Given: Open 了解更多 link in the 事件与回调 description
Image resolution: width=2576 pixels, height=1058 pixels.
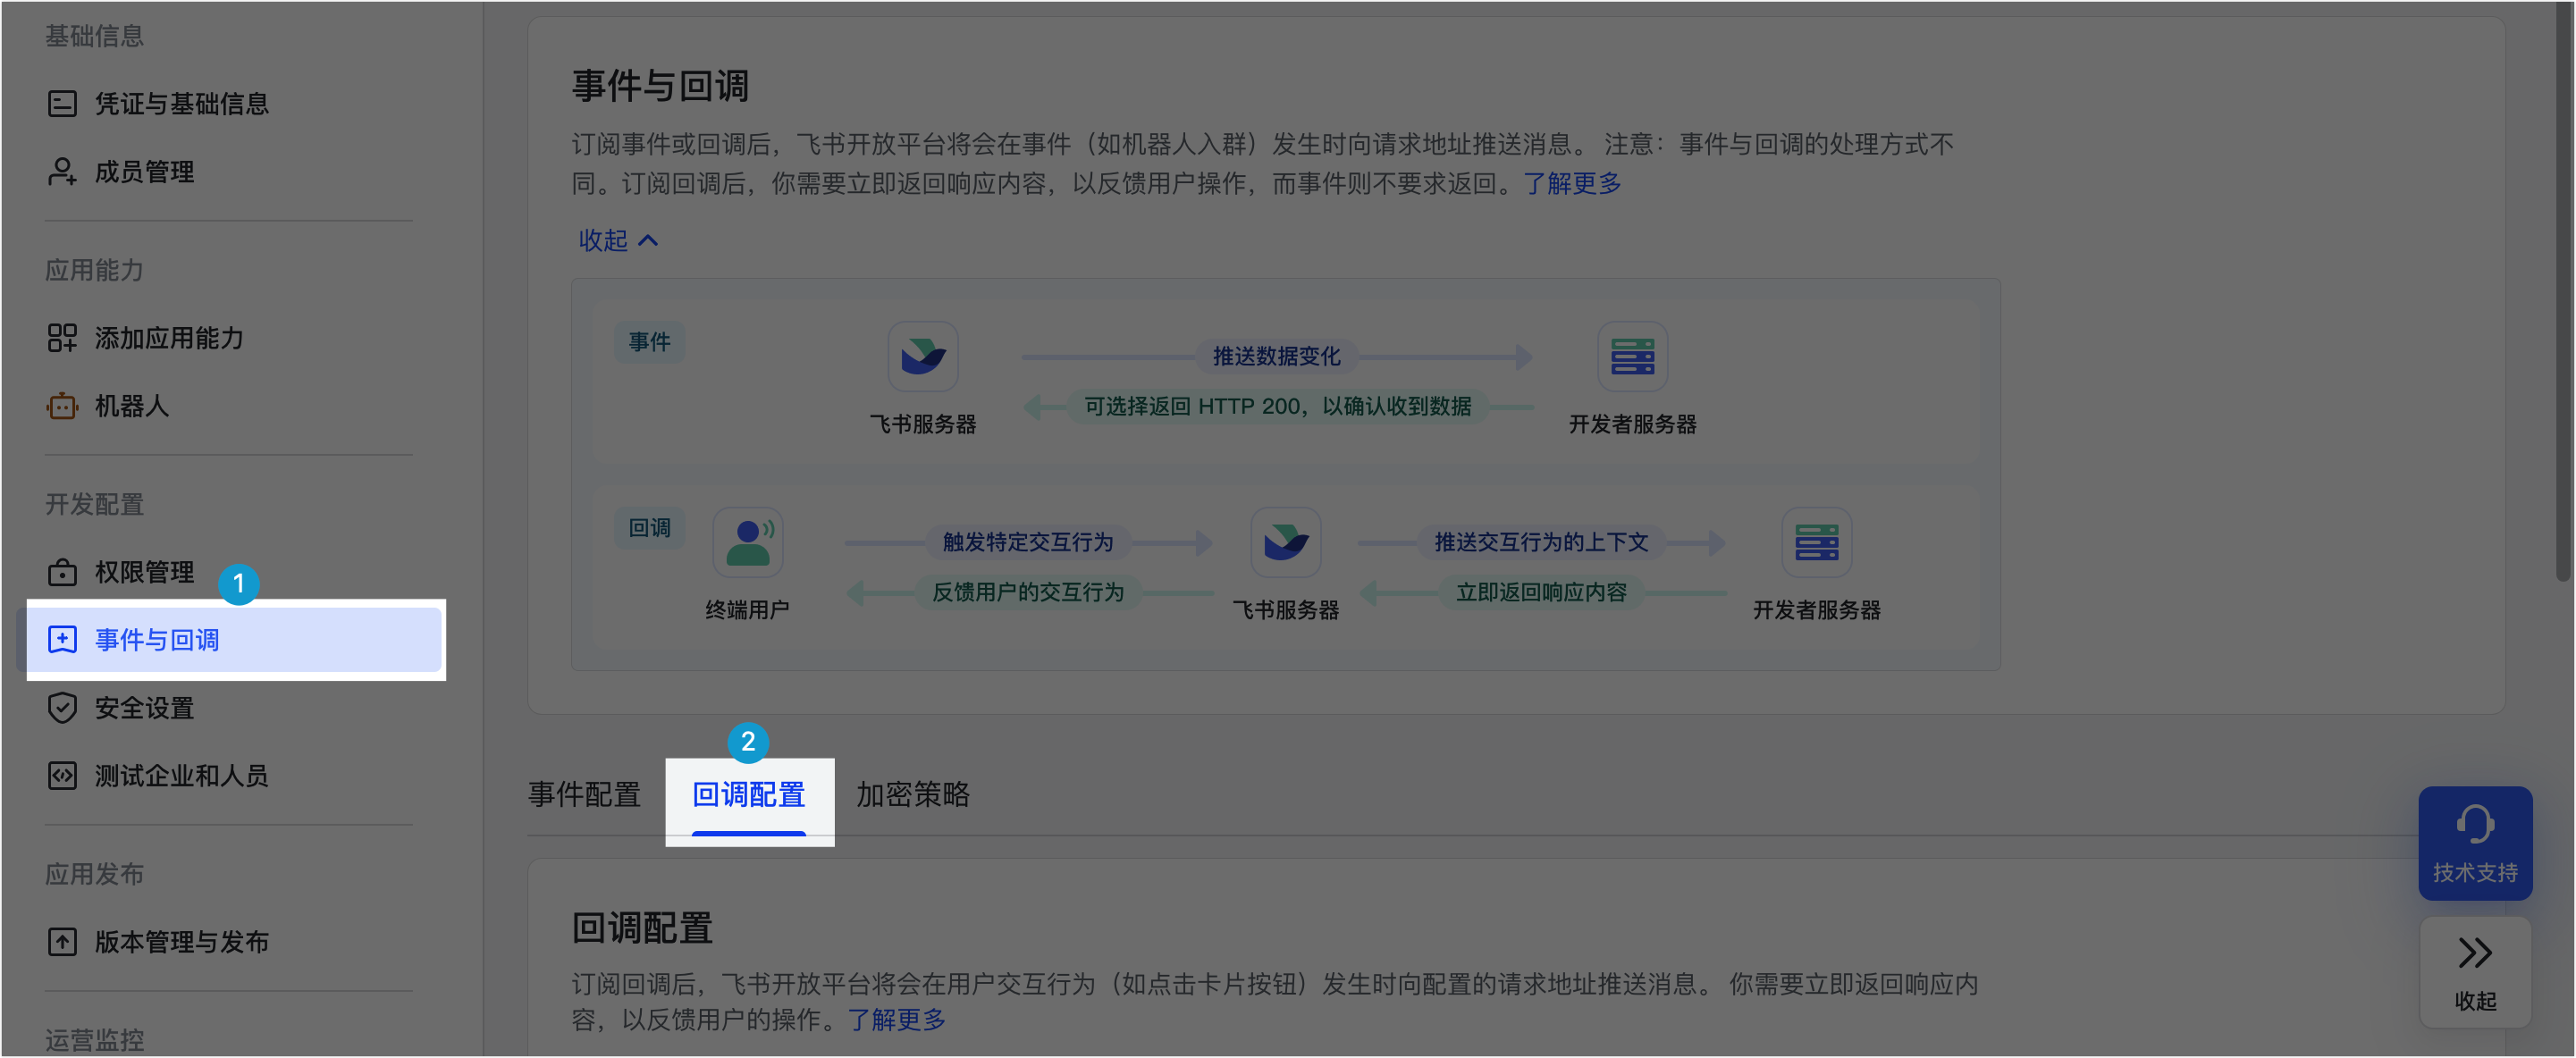Looking at the screenshot, I should click(1571, 184).
